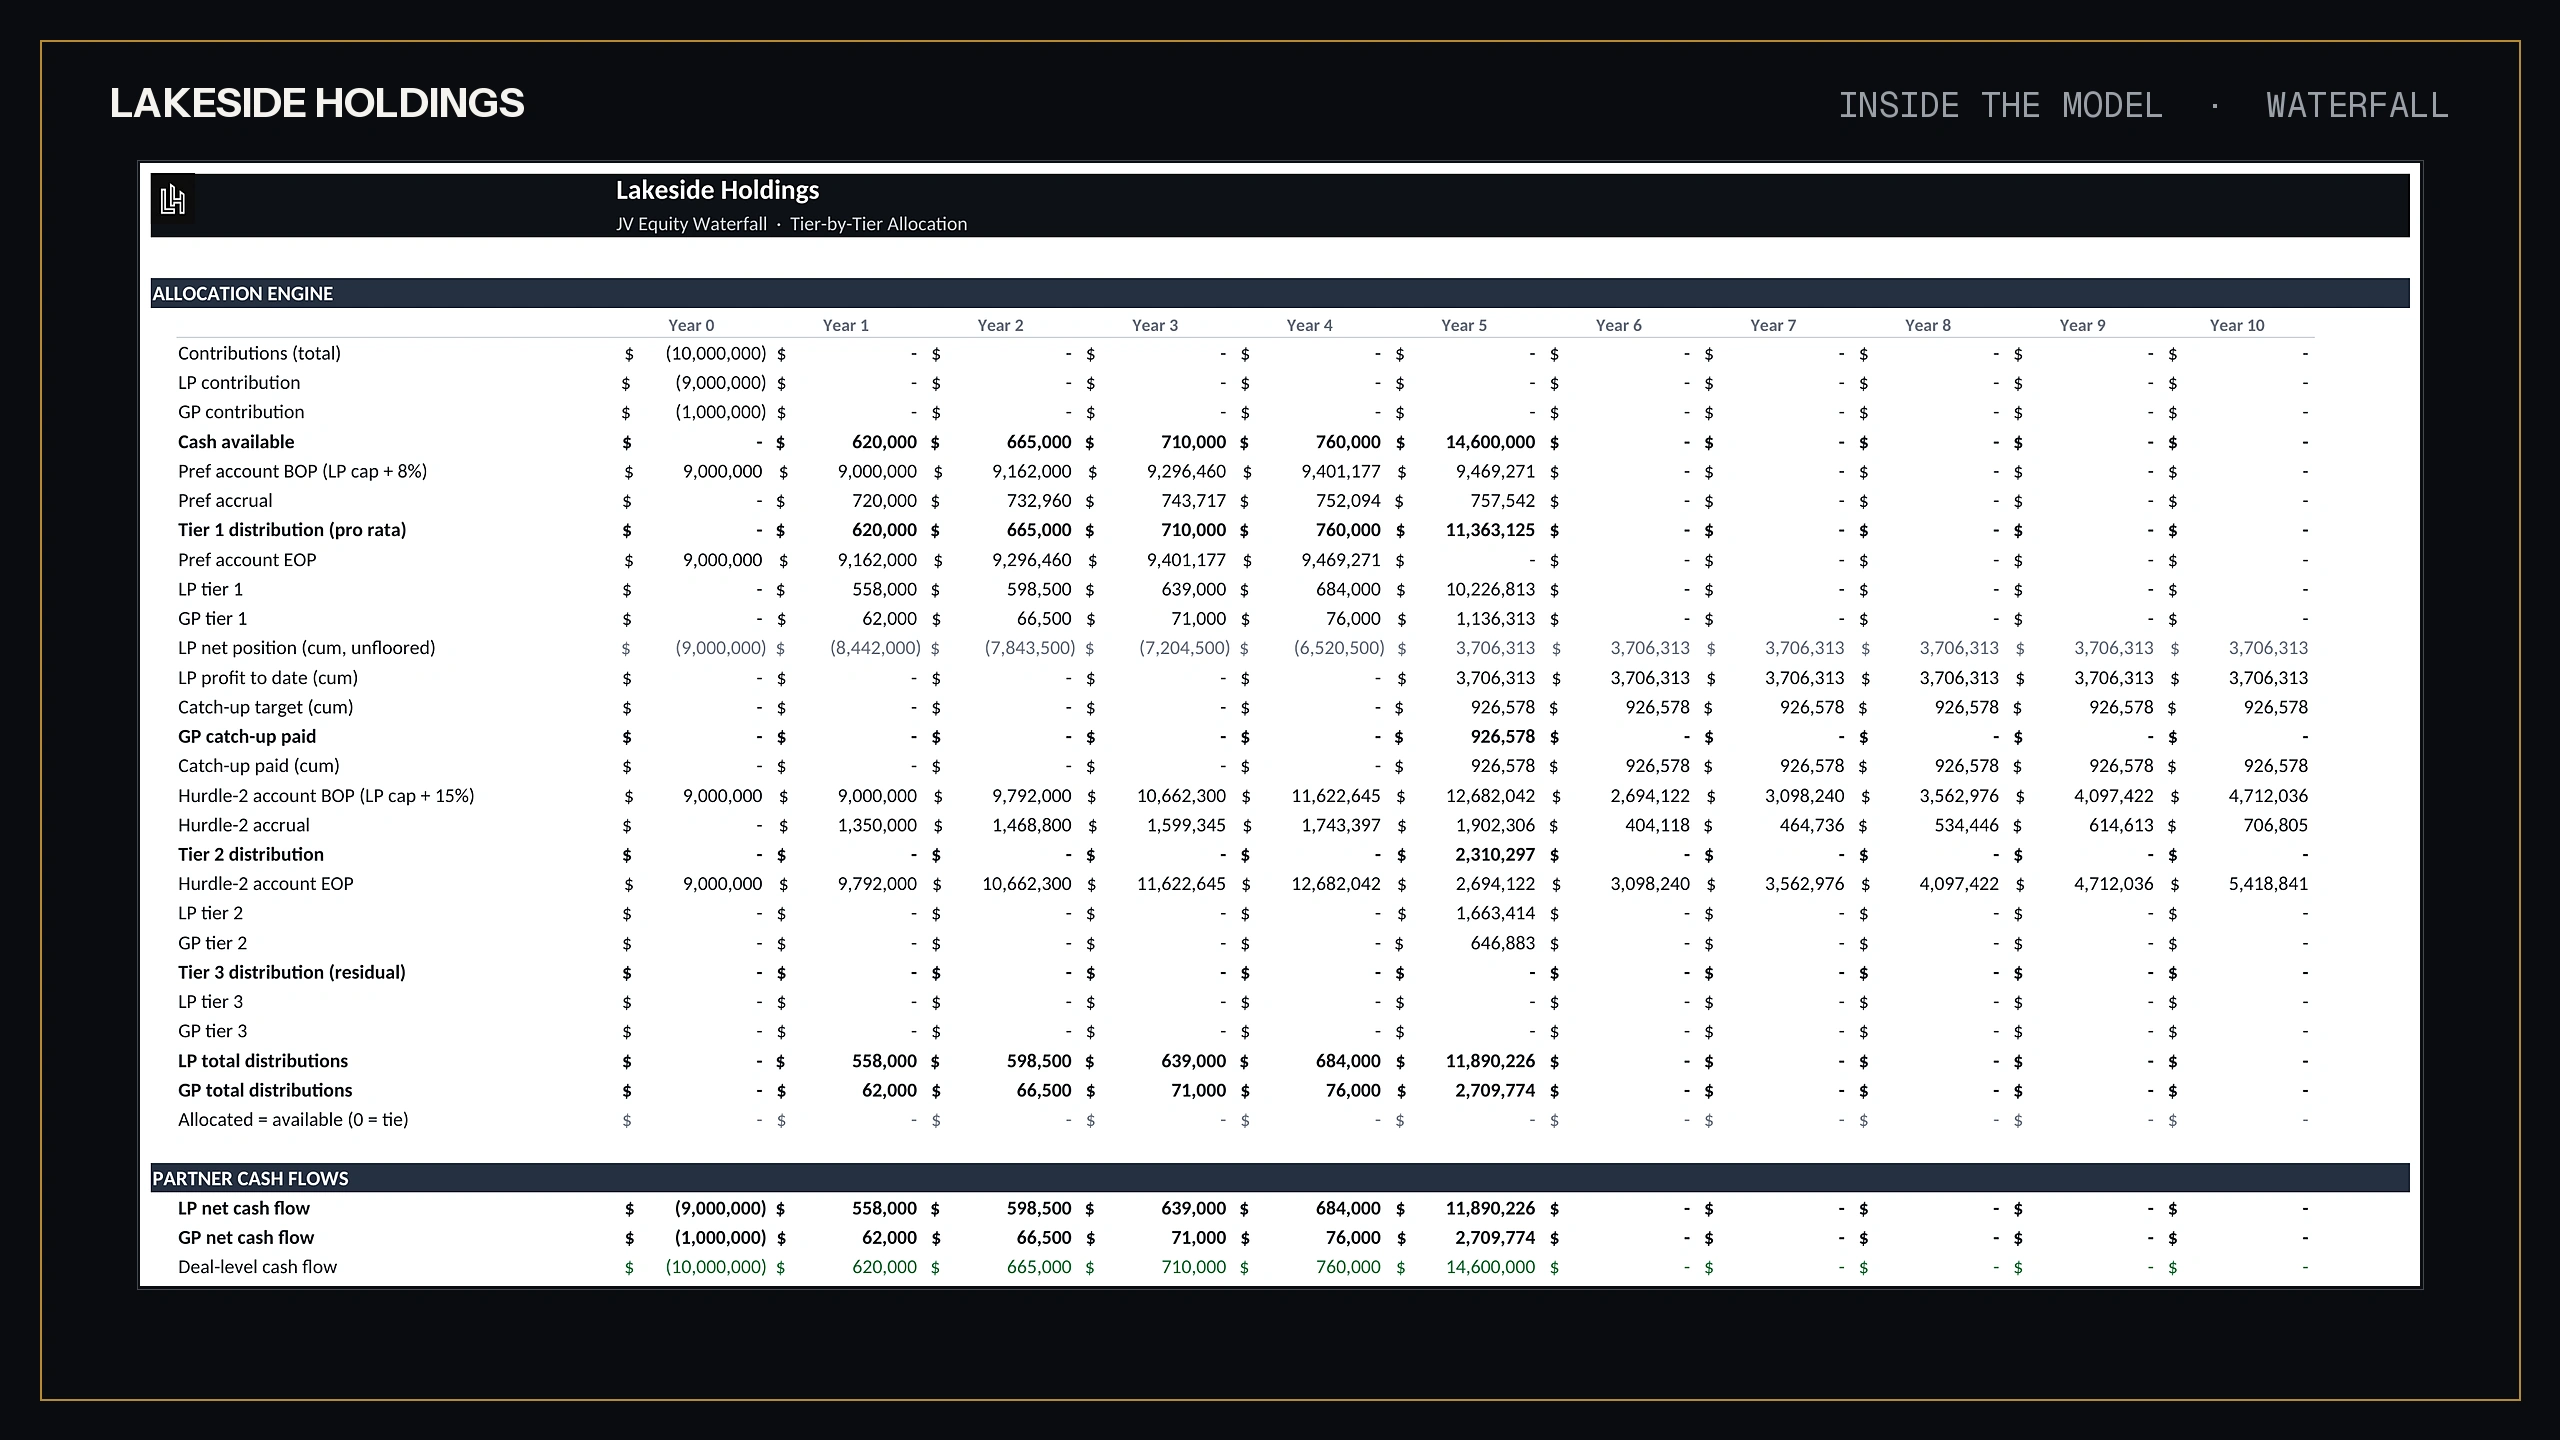The image size is (2560, 1440).
Task: Click the LP total distributions row label
Action: (x=263, y=1061)
